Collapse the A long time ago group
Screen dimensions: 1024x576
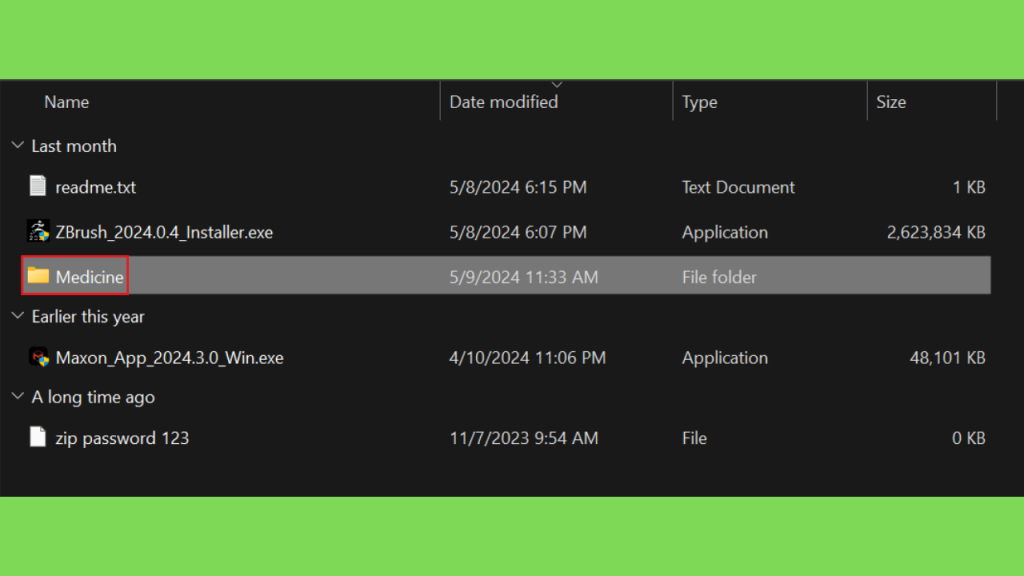pos(18,396)
